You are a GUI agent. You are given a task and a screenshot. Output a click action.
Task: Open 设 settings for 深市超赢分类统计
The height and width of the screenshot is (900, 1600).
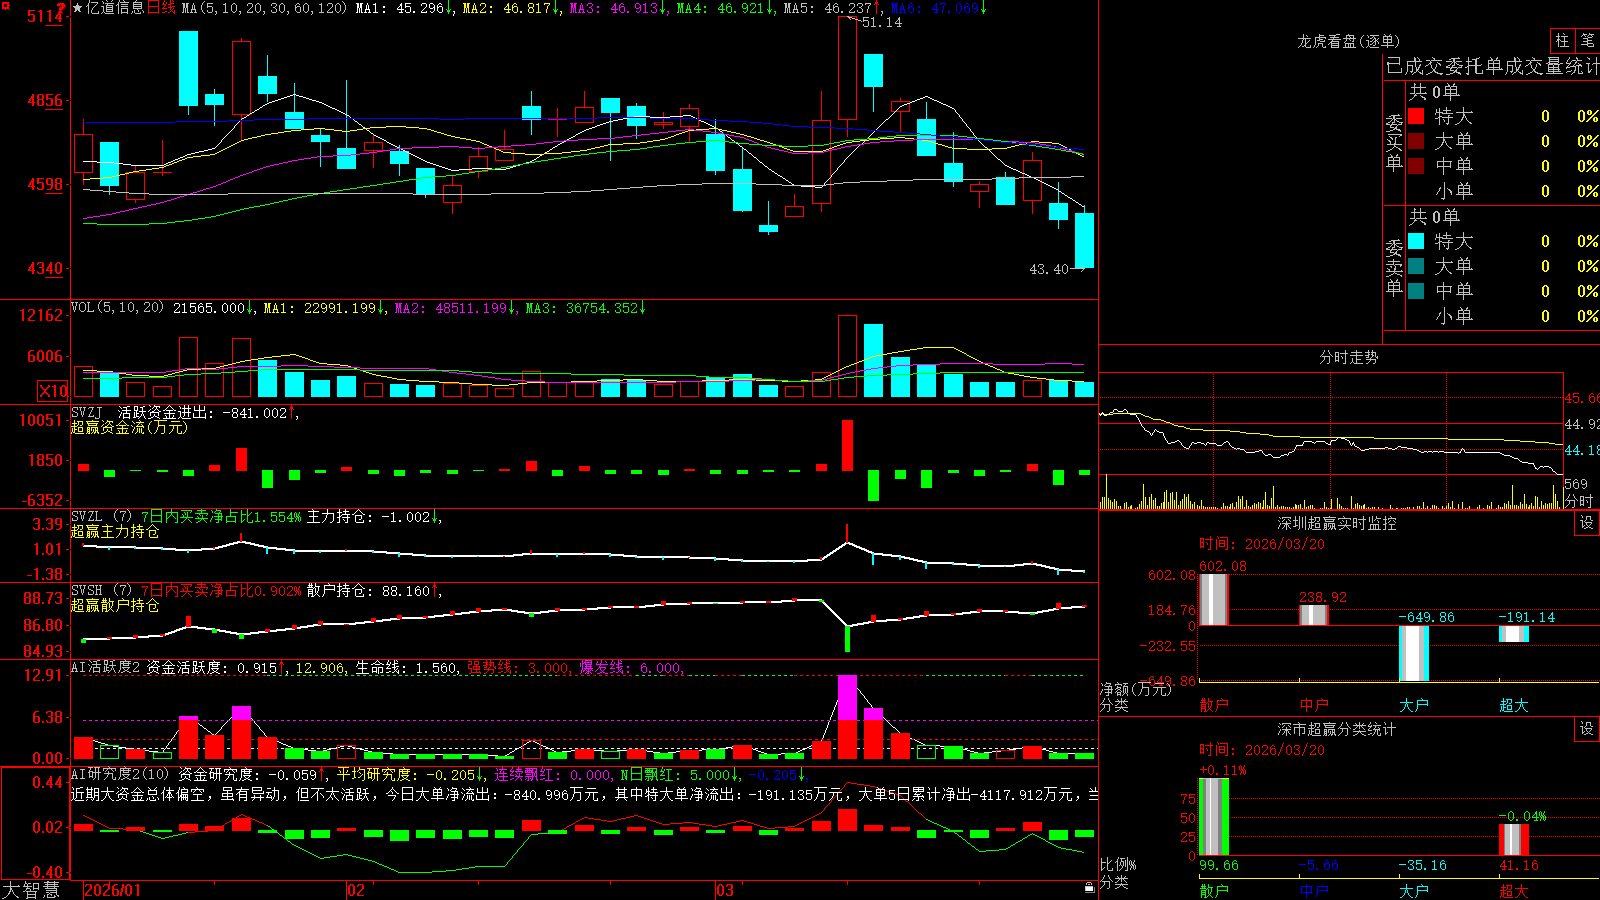click(x=1586, y=729)
